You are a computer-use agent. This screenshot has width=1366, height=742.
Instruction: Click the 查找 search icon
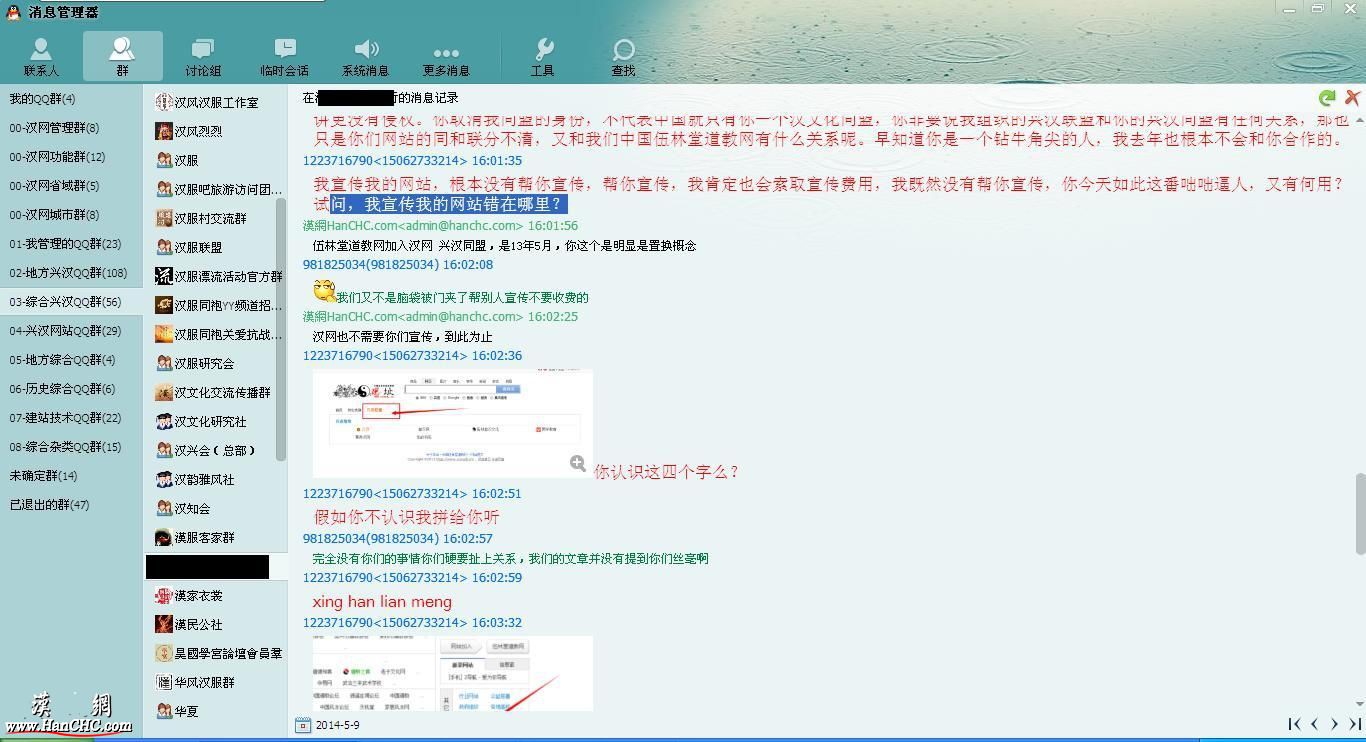tap(623, 56)
